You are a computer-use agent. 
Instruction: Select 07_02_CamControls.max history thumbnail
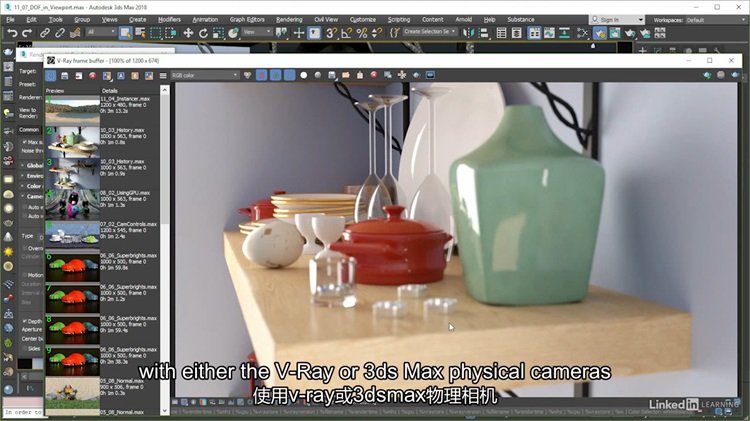(x=73, y=235)
